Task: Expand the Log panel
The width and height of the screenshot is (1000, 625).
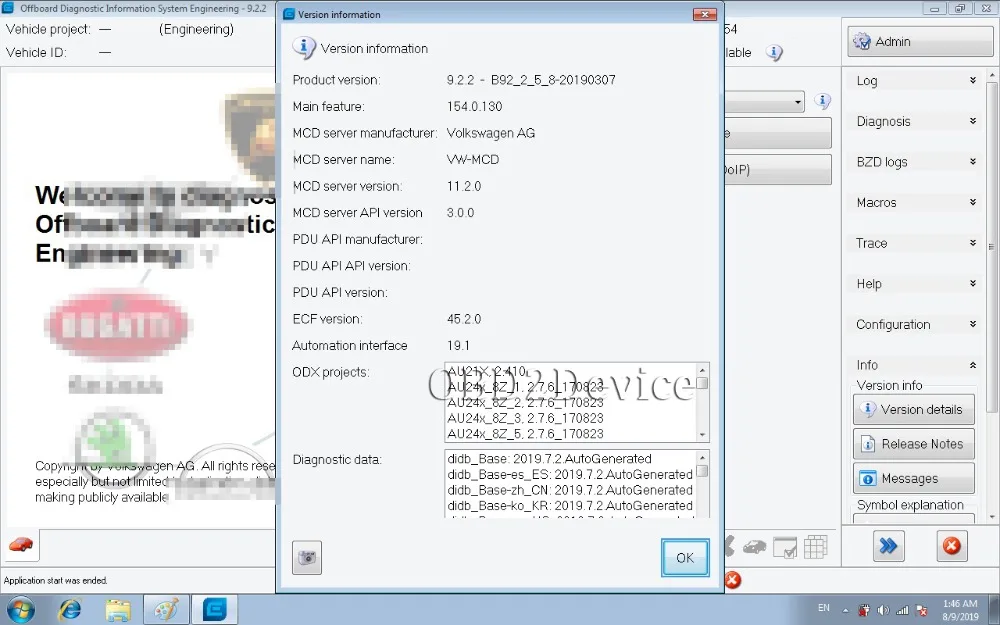Action: pyautogui.click(x=914, y=80)
